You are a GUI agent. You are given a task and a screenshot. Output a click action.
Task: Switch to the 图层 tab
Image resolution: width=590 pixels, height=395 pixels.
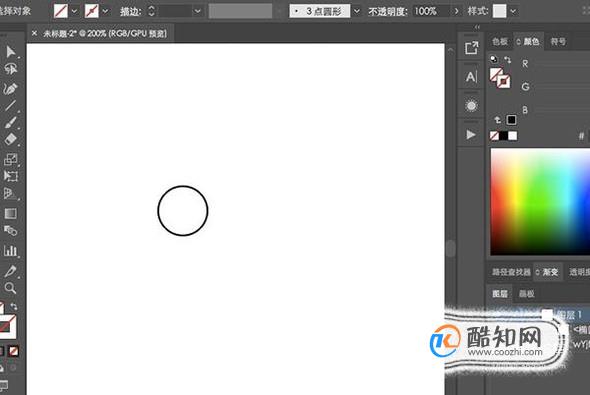click(x=500, y=294)
